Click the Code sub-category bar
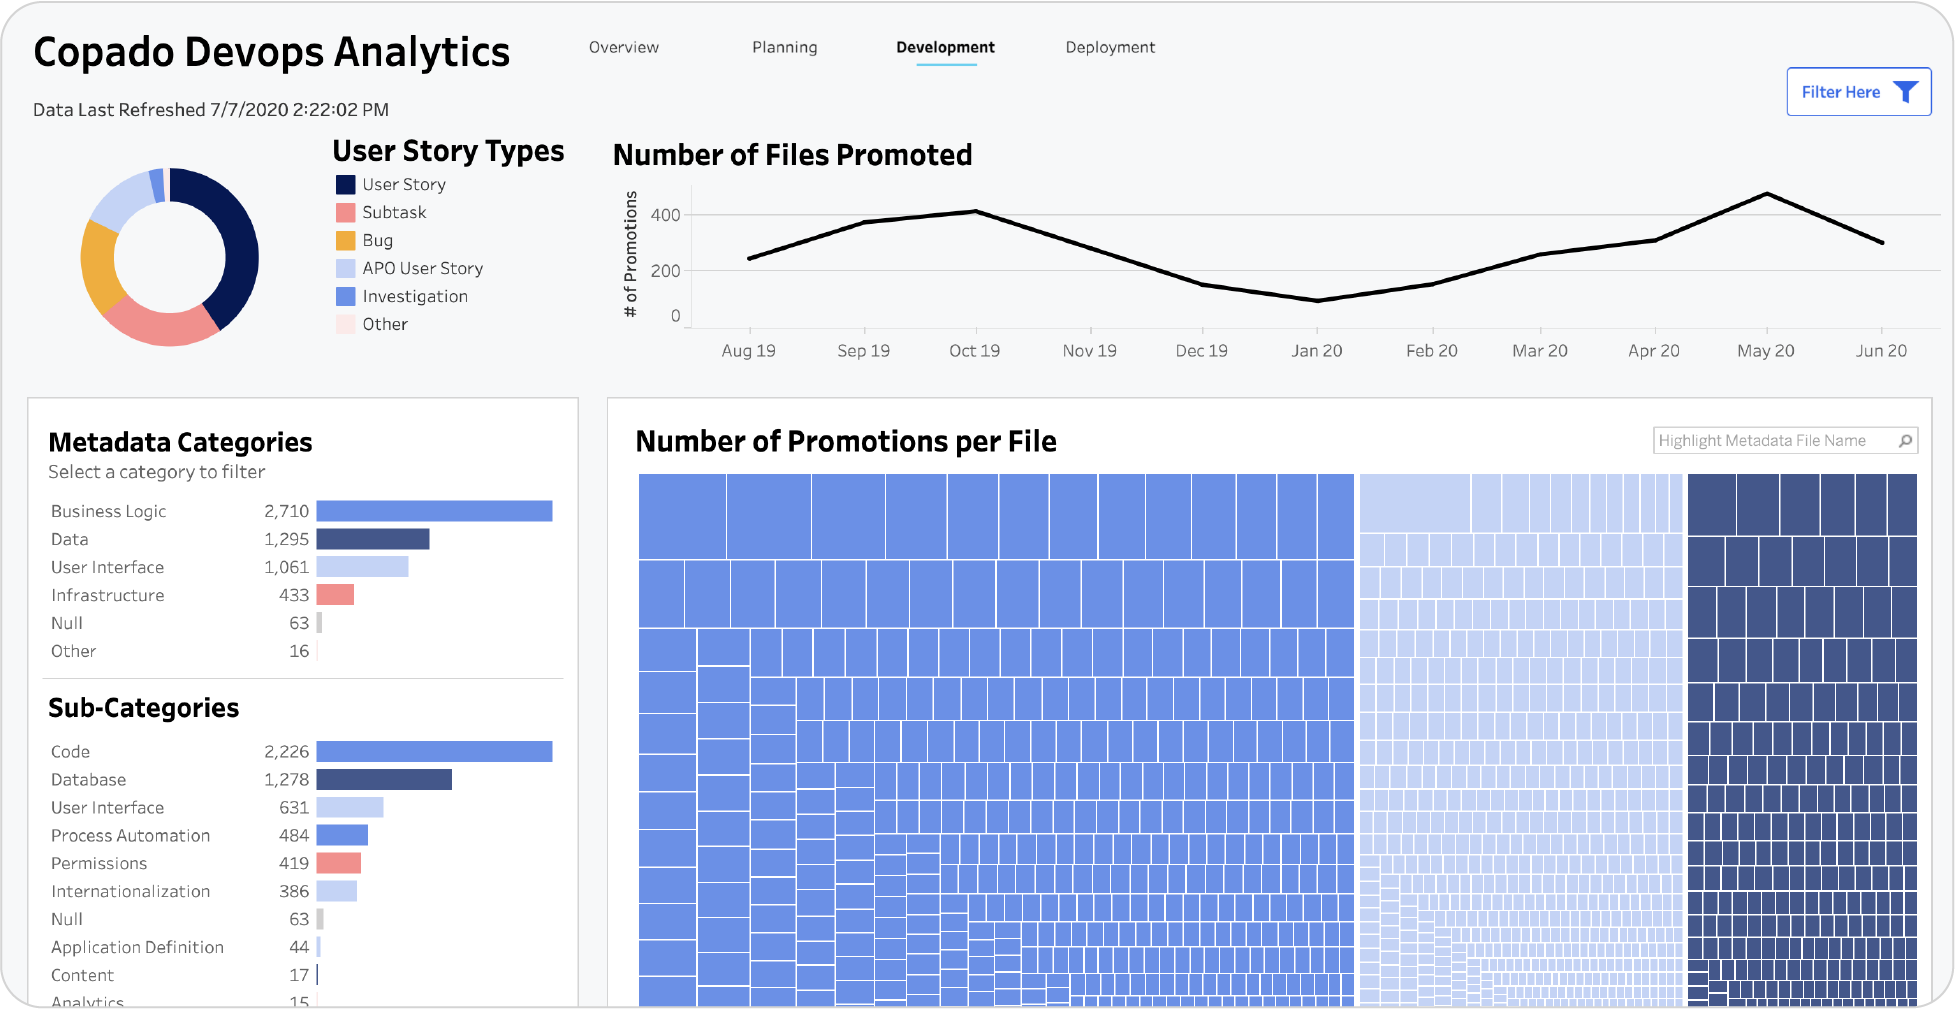1955x1009 pixels. pyautogui.click(x=434, y=751)
